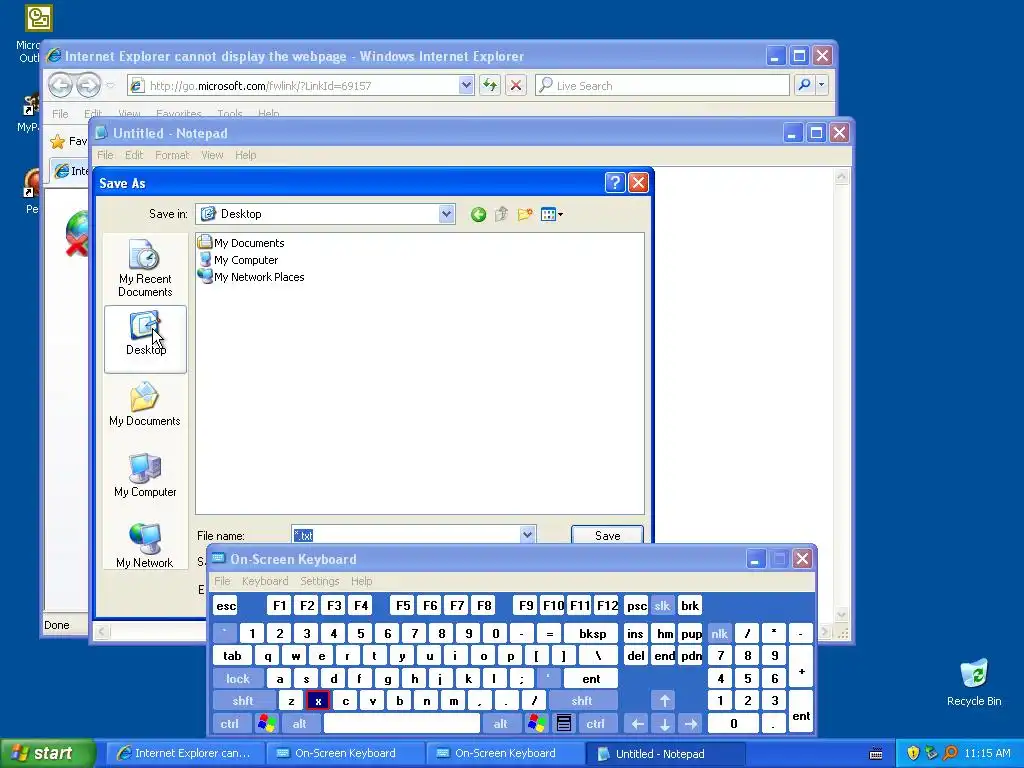Screen dimensions: 1024x768
Task: Click the esc key on On-Screen Keyboard
Action: 226,605
